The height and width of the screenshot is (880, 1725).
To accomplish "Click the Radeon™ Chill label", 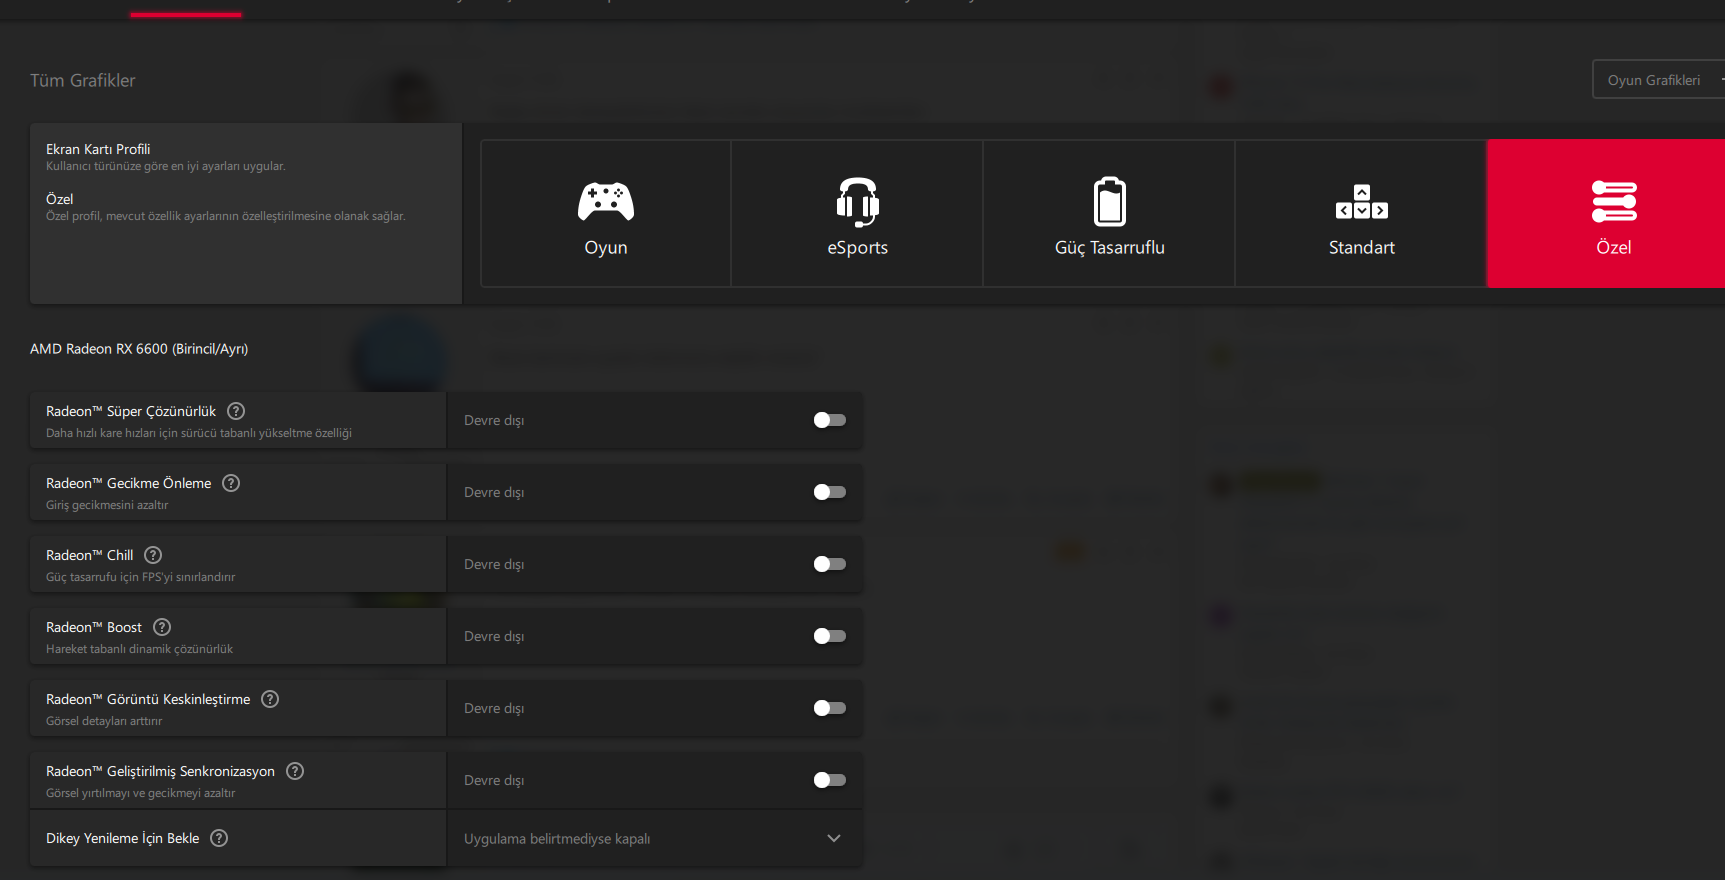I will pos(90,555).
